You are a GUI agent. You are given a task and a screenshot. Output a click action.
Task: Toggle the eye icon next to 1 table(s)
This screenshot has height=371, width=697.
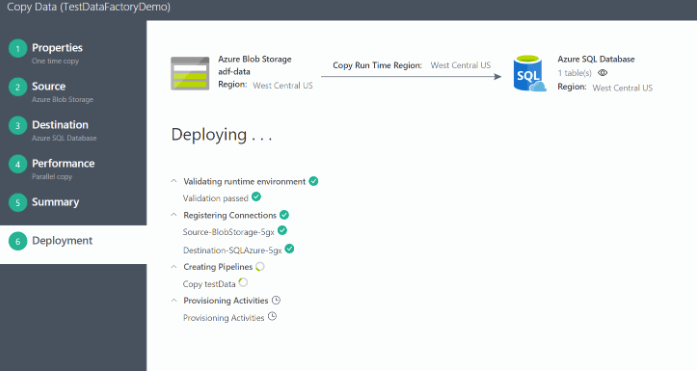[602, 72]
